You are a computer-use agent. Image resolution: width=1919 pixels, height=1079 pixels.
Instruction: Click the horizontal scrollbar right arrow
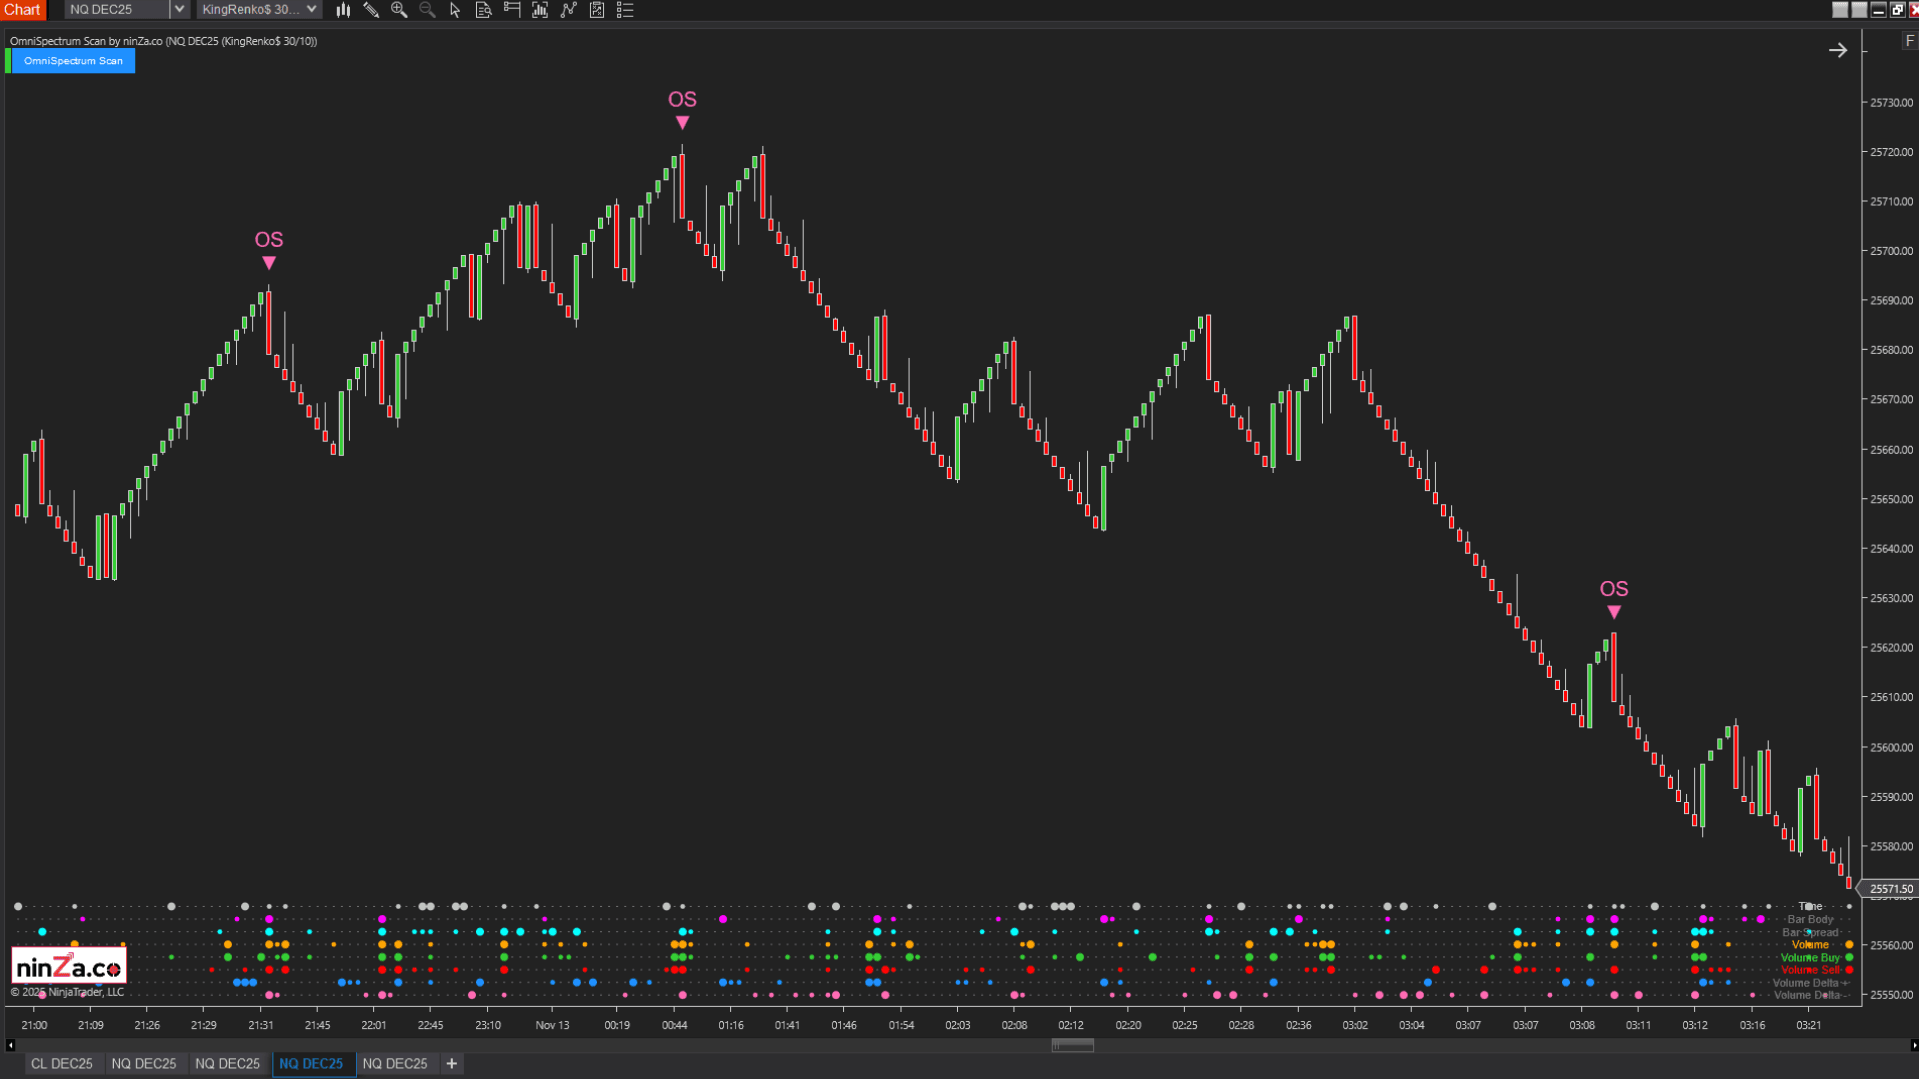coord(1913,1045)
